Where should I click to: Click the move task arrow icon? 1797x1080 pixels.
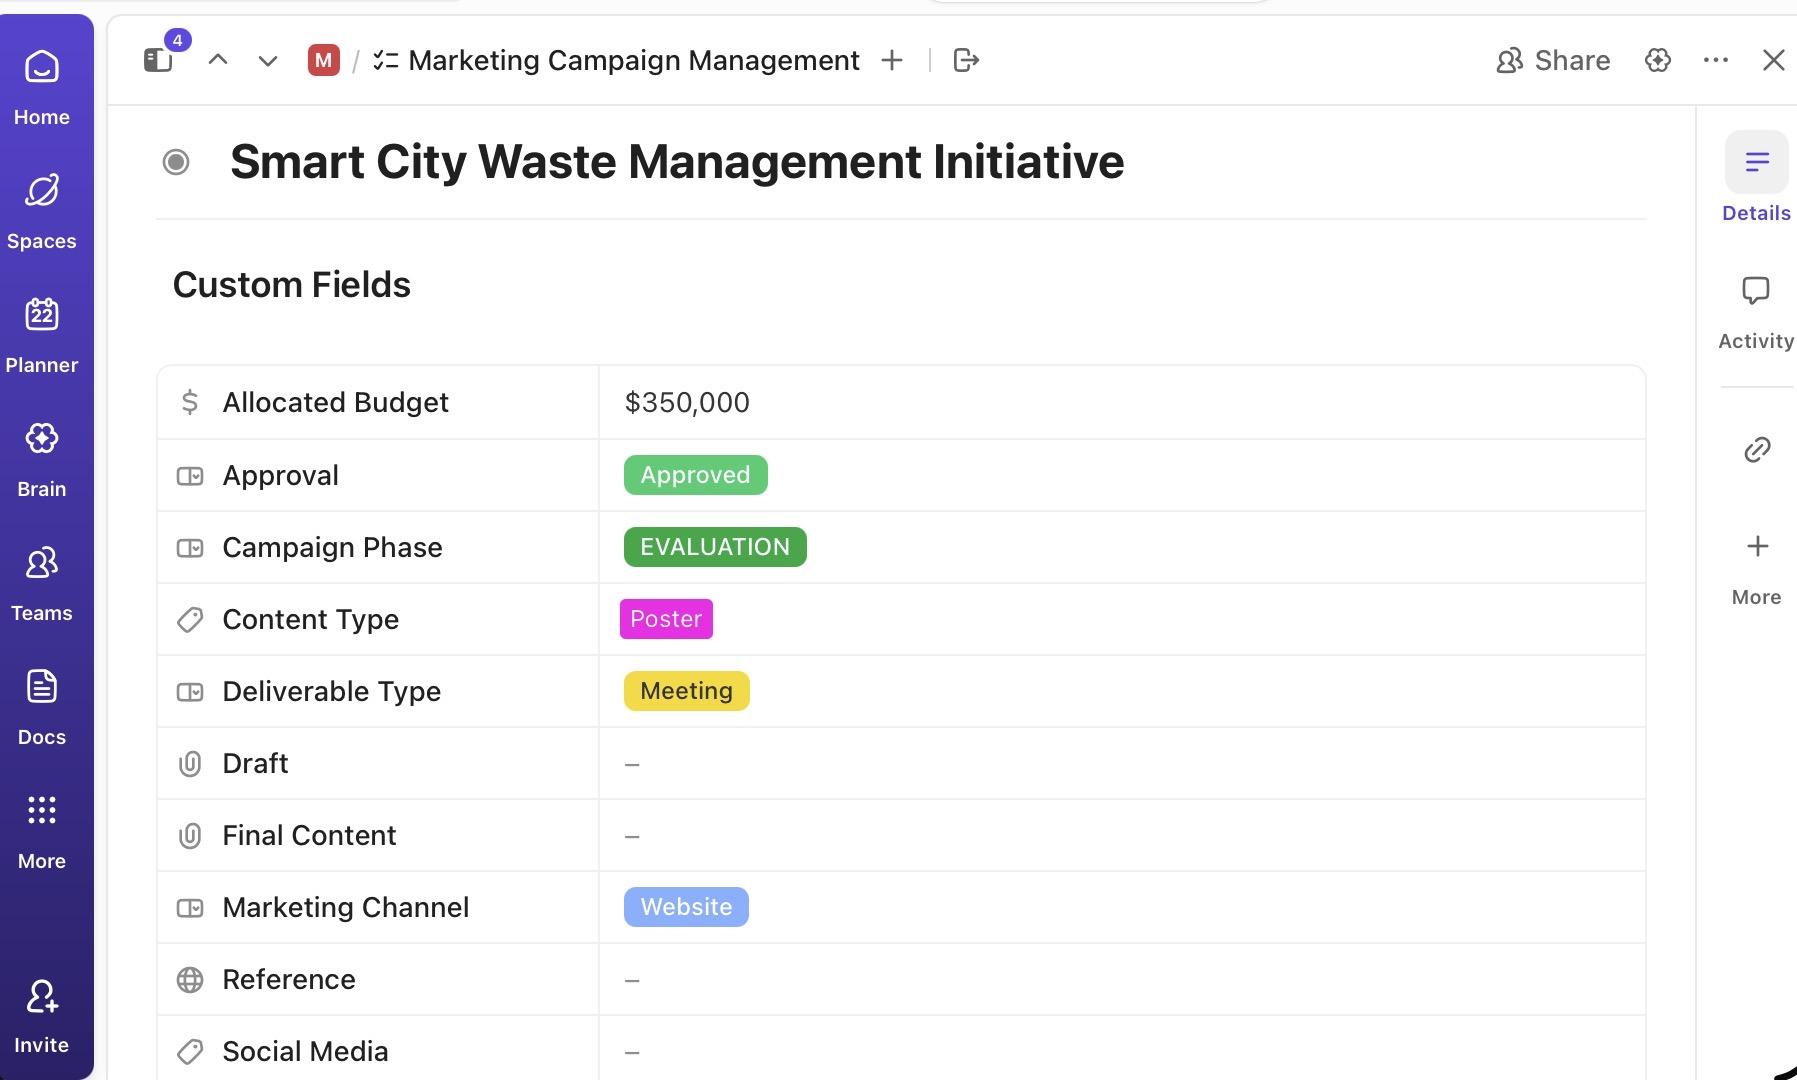(x=966, y=61)
